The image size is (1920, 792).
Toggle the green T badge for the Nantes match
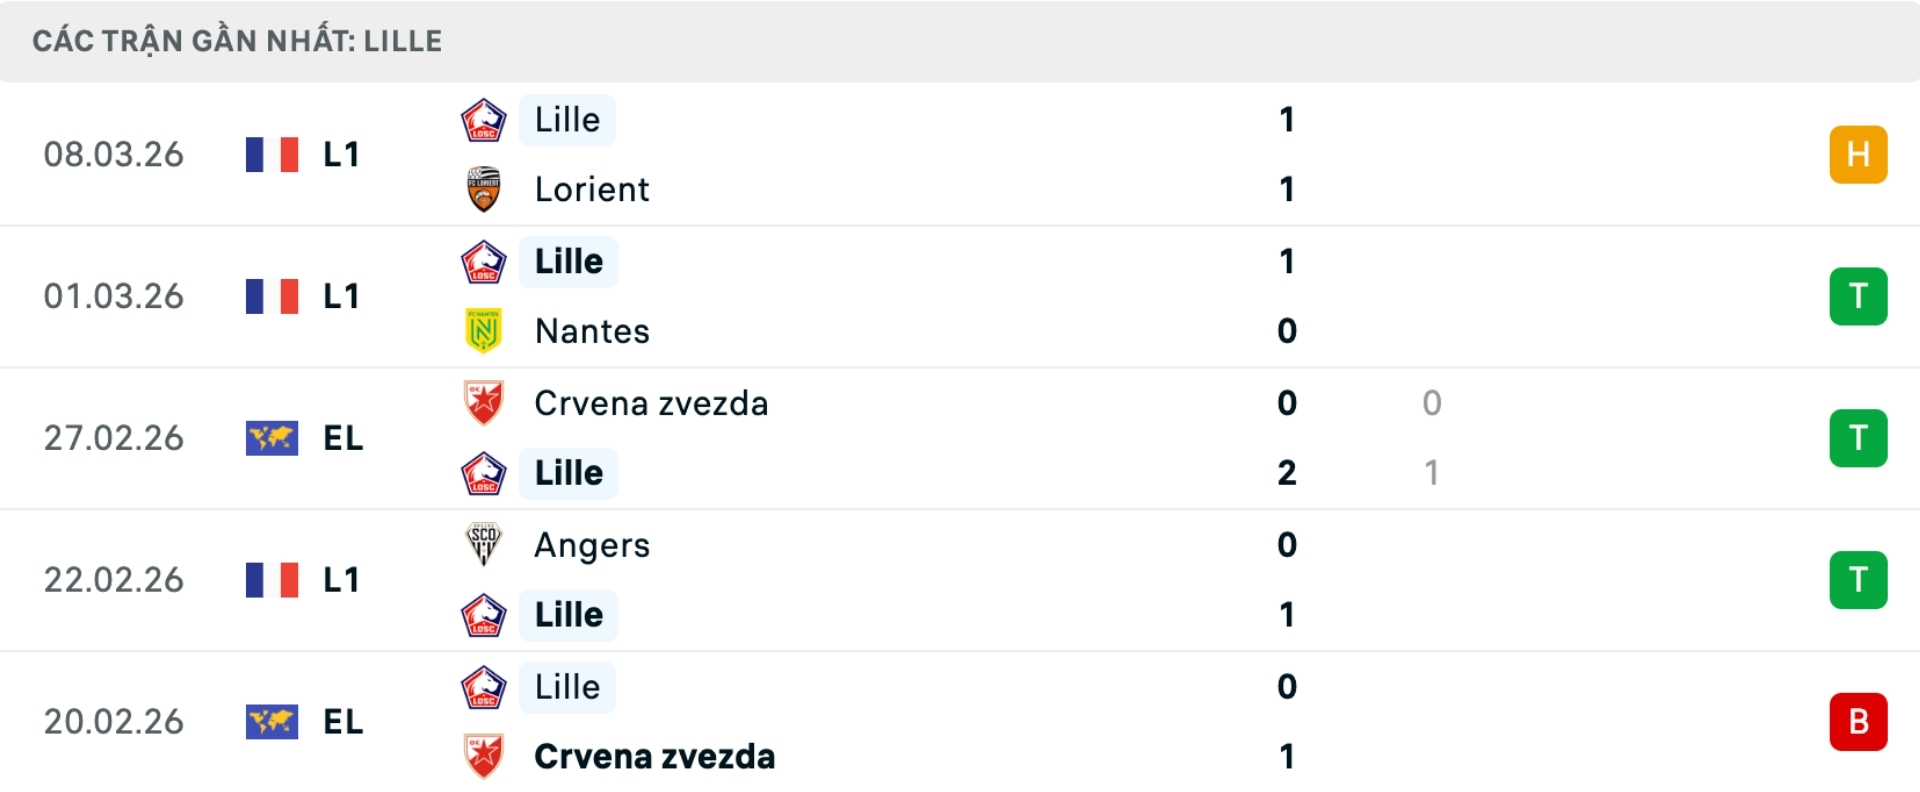(x=1859, y=295)
